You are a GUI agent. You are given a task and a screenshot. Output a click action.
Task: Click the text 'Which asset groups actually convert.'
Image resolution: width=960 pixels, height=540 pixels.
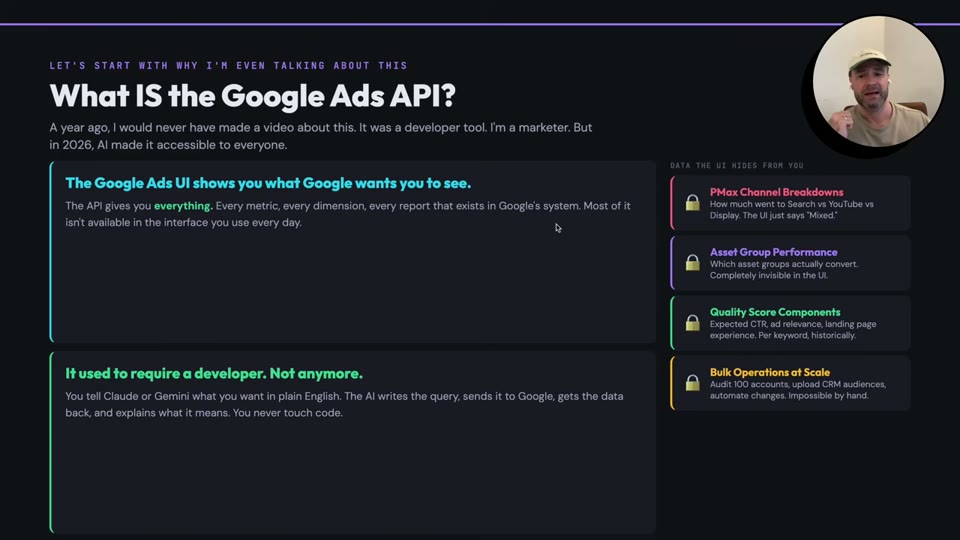(784, 264)
